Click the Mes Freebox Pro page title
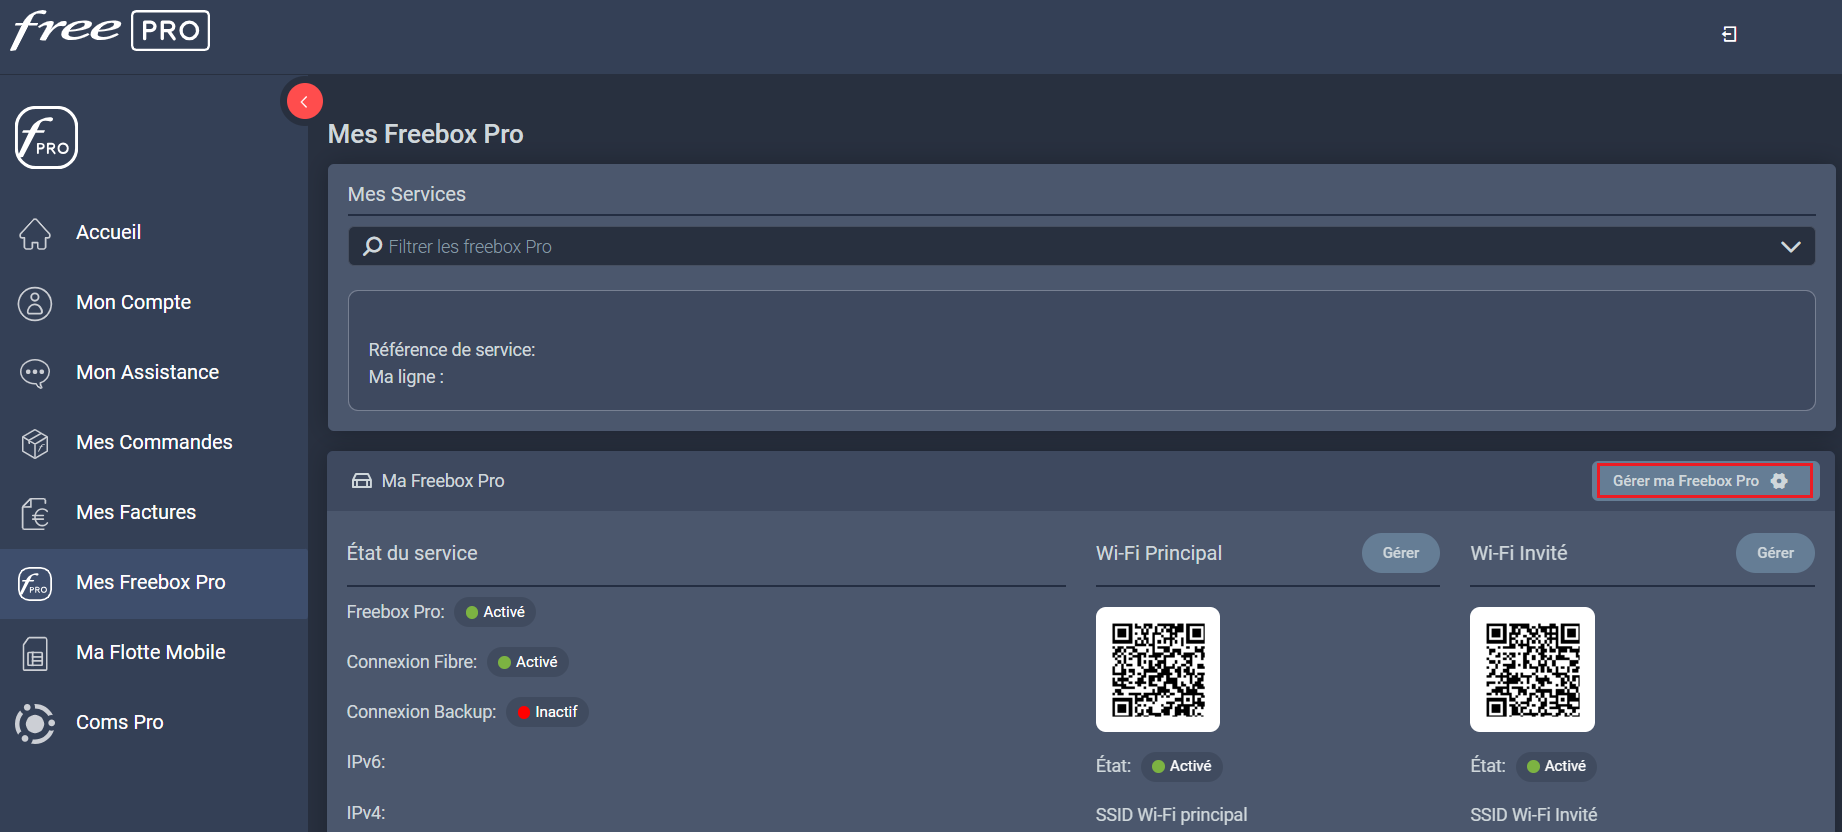This screenshot has width=1842, height=832. [x=426, y=134]
